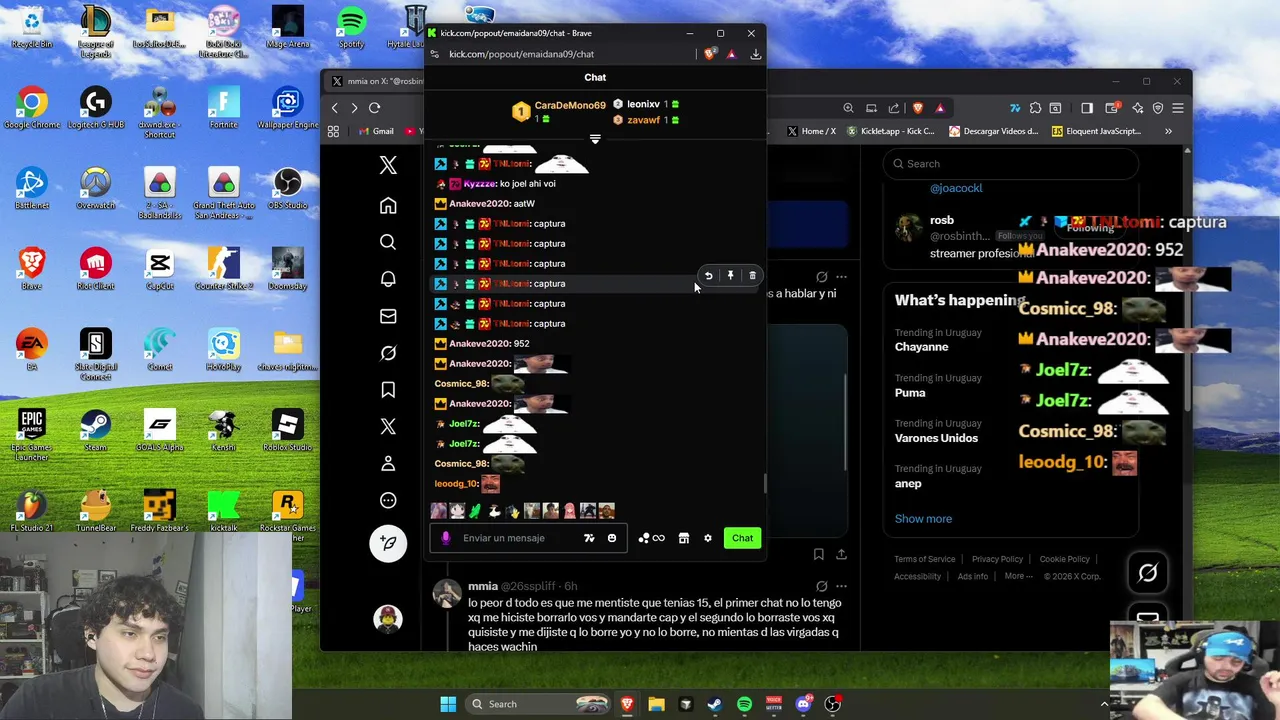Open X More options circle icon
Image resolution: width=1280 pixels, height=720 pixels.
click(388, 501)
